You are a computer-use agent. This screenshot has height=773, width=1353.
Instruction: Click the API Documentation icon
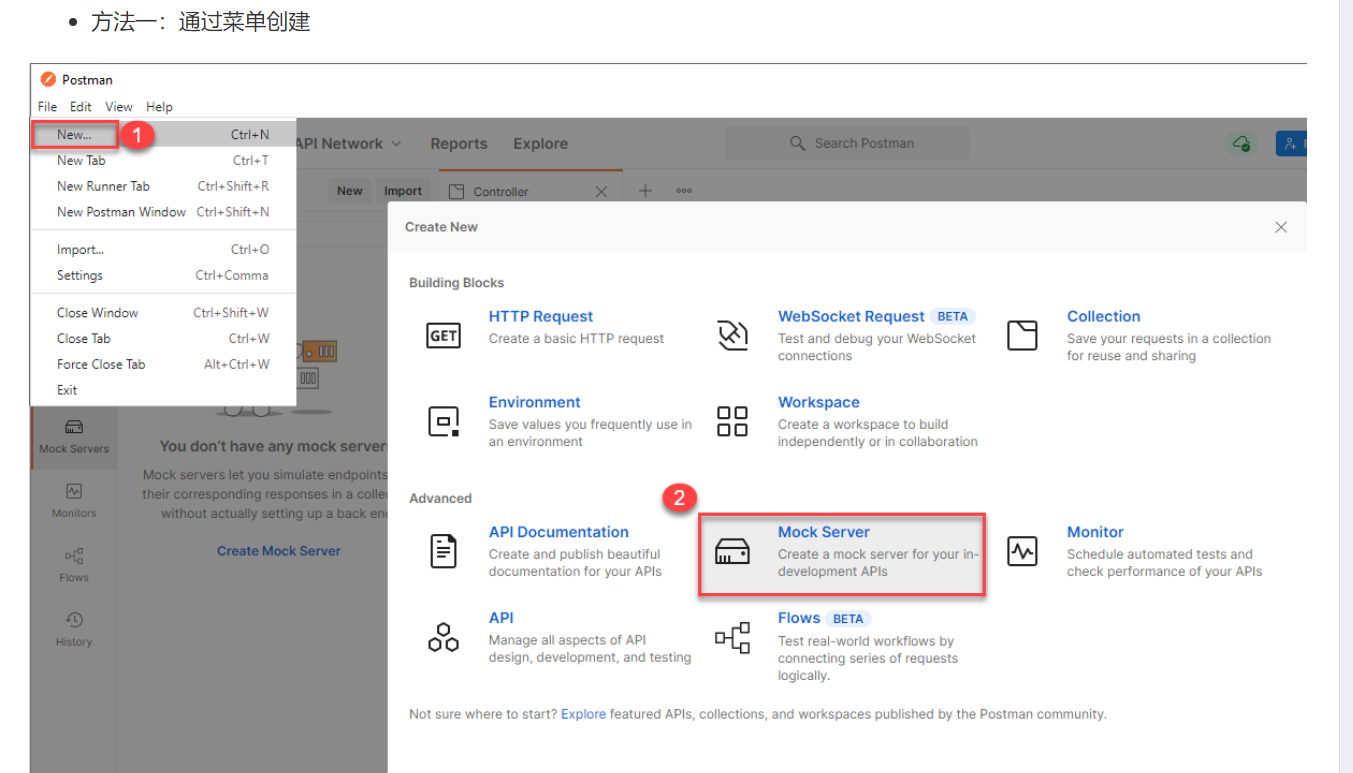pos(443,551)
